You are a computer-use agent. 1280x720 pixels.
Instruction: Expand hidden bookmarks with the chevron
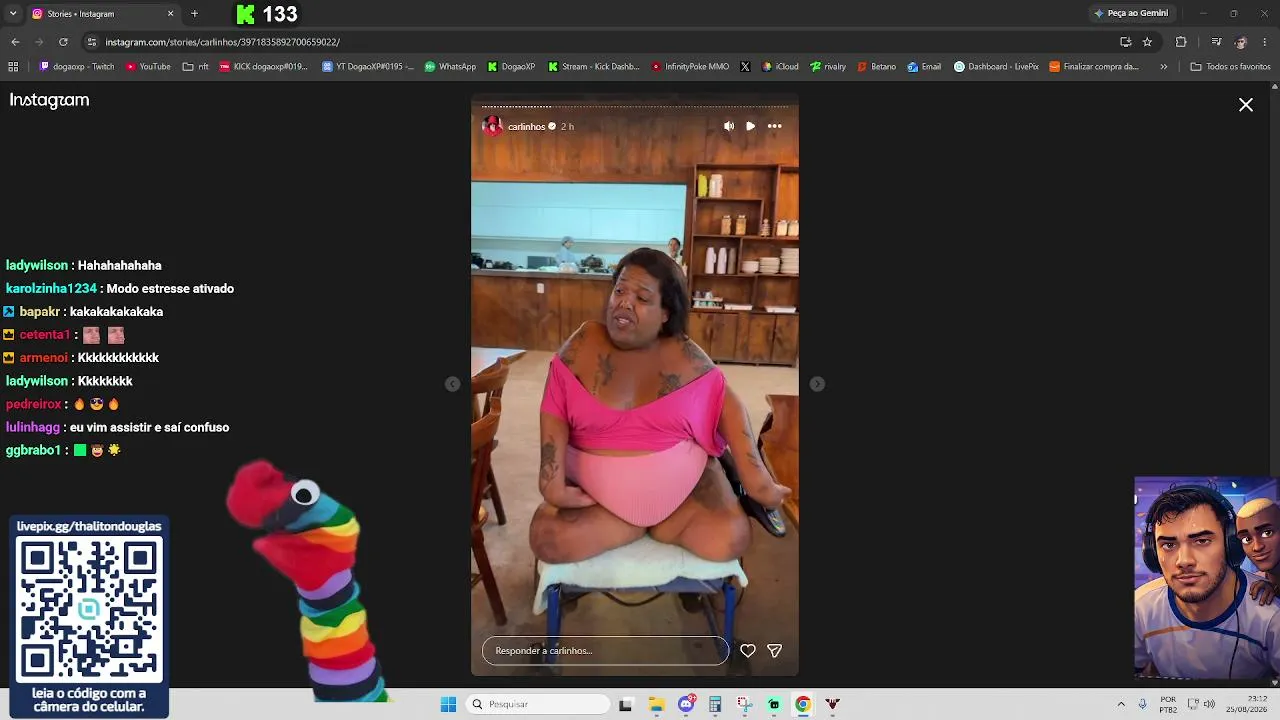pos(1163,67)
